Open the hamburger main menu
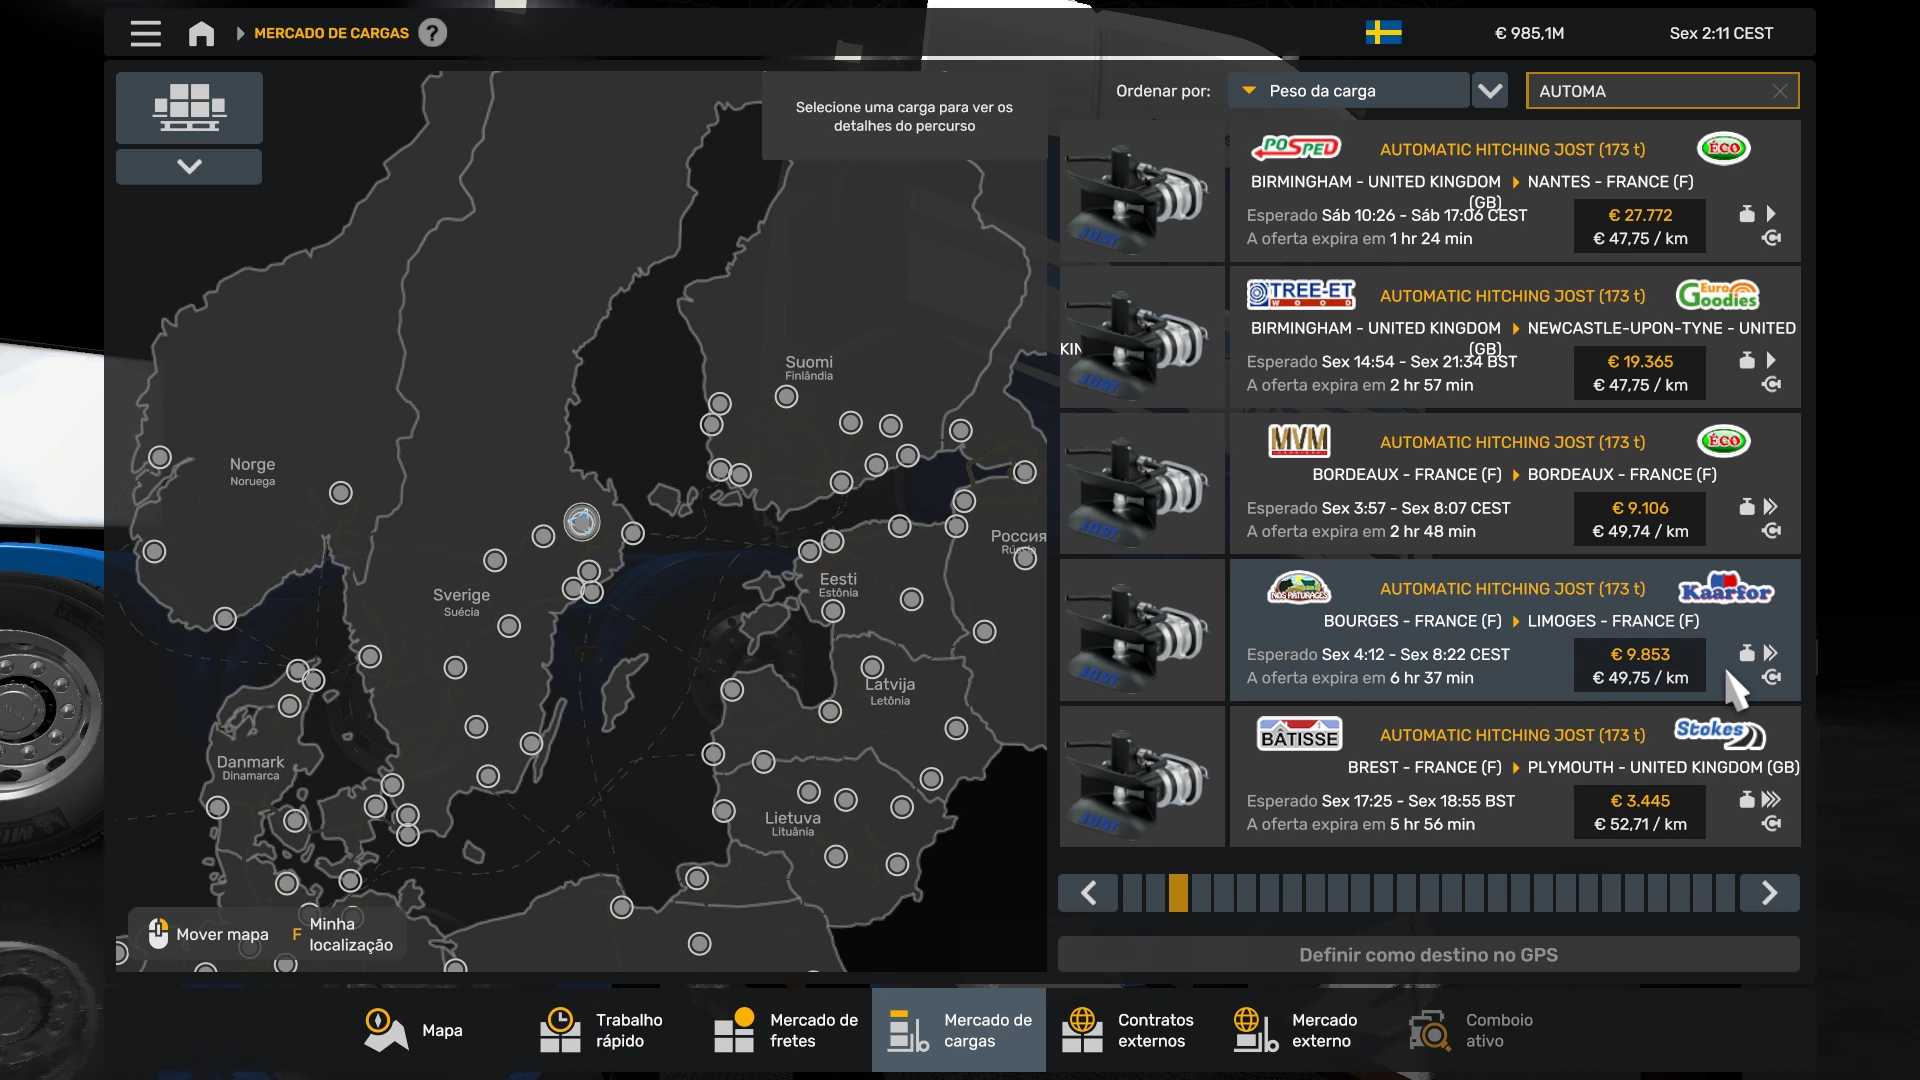 coord(145,33)
